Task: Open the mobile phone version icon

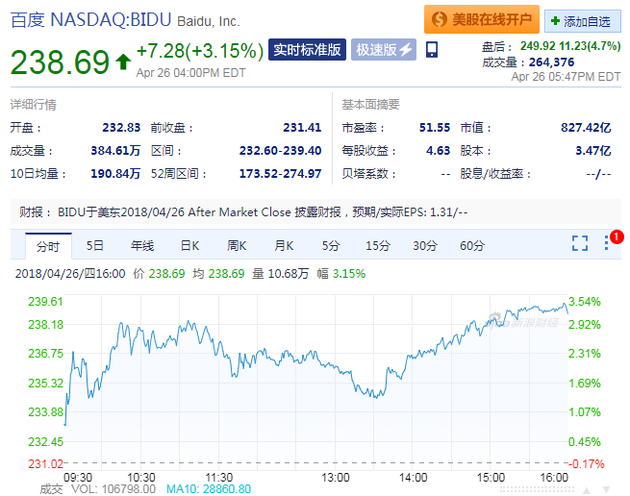Action: [x=432, y=50]
